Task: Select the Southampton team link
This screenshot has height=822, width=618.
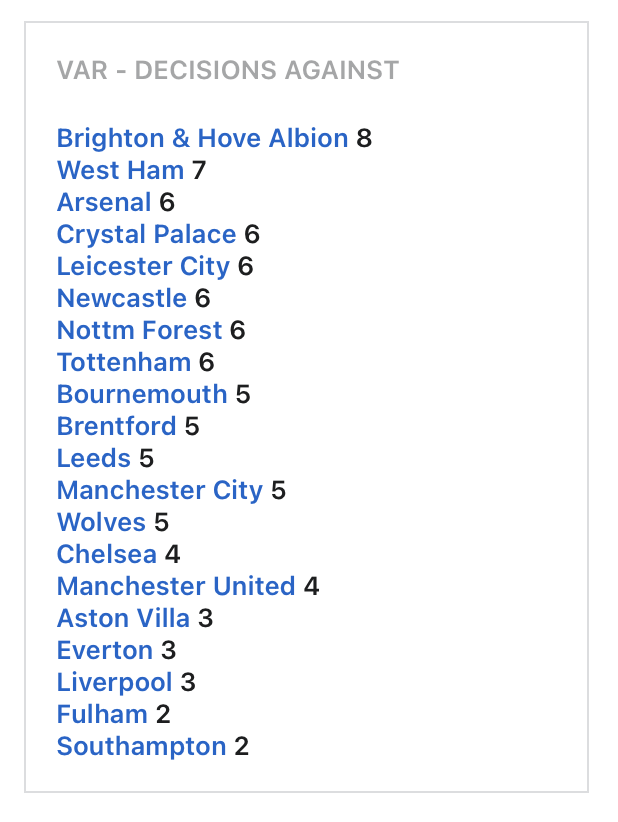Action: [x=142, y=747]
